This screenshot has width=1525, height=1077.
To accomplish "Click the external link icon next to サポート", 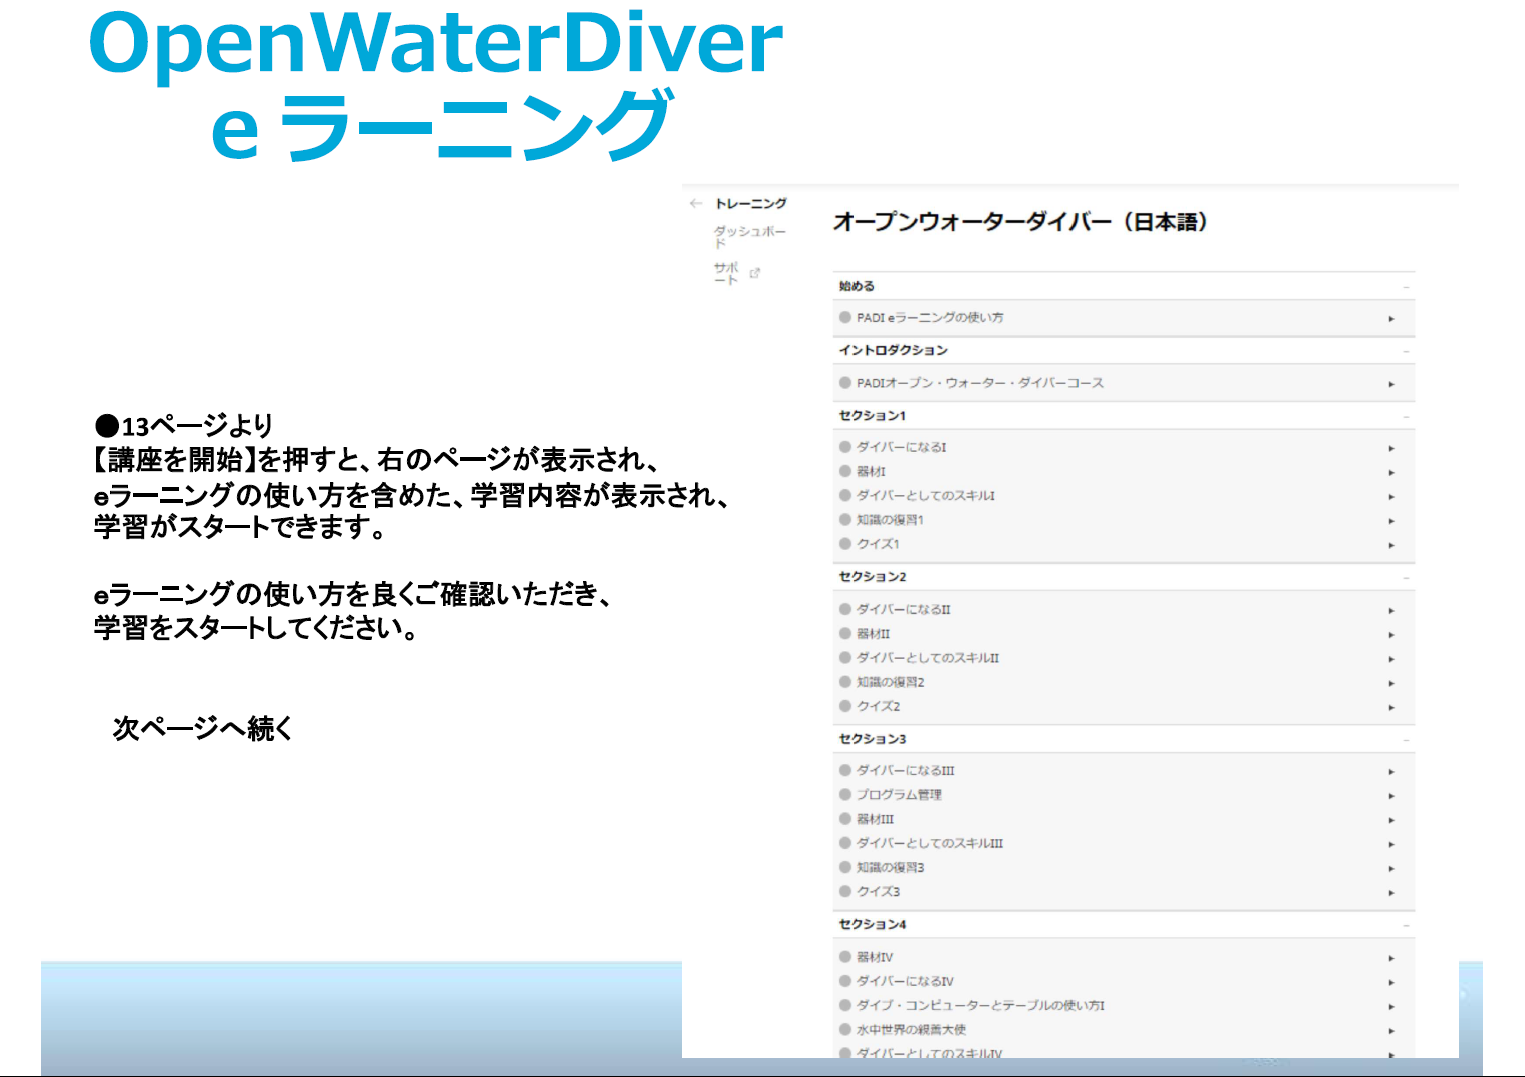I will point(755,273).
